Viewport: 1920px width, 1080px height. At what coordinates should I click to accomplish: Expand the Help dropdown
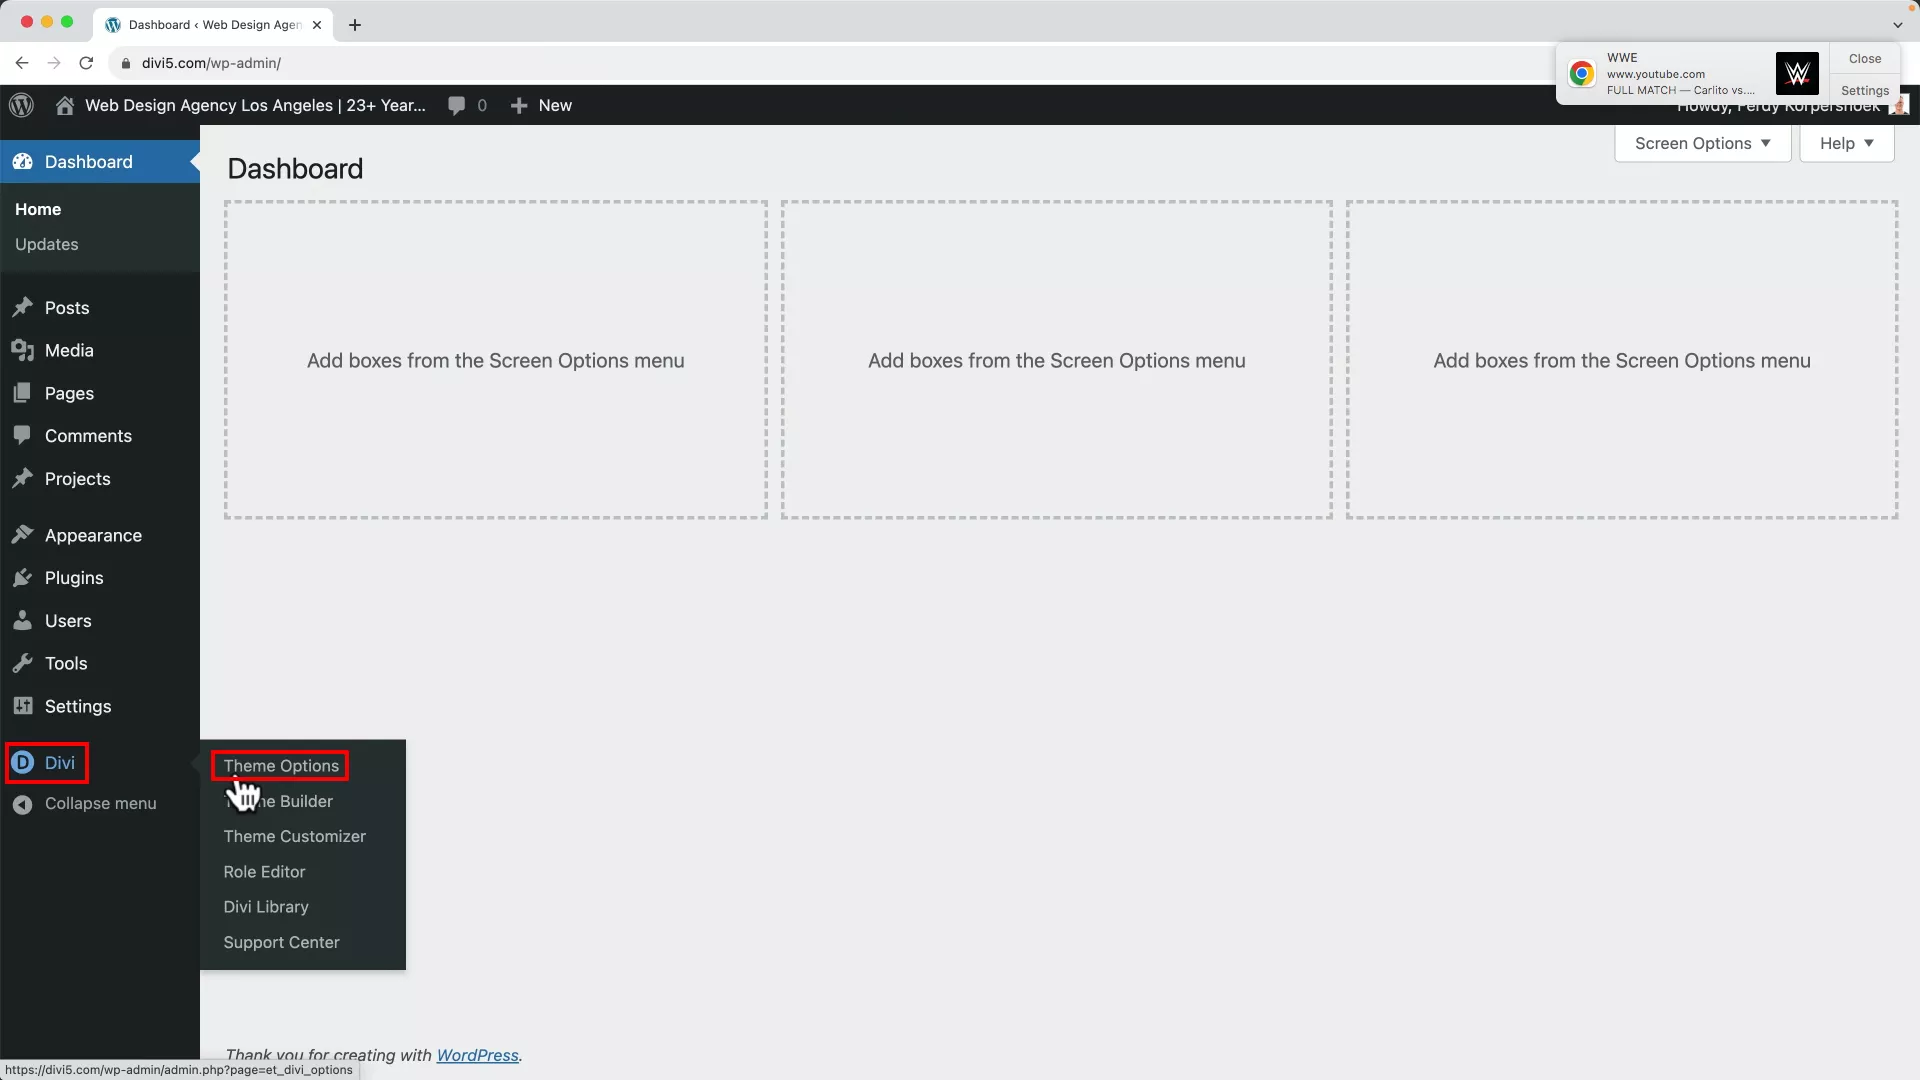point(1846,143)
